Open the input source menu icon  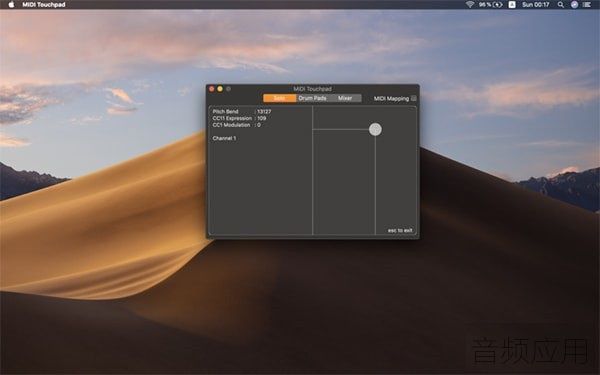tap(512, 5)
